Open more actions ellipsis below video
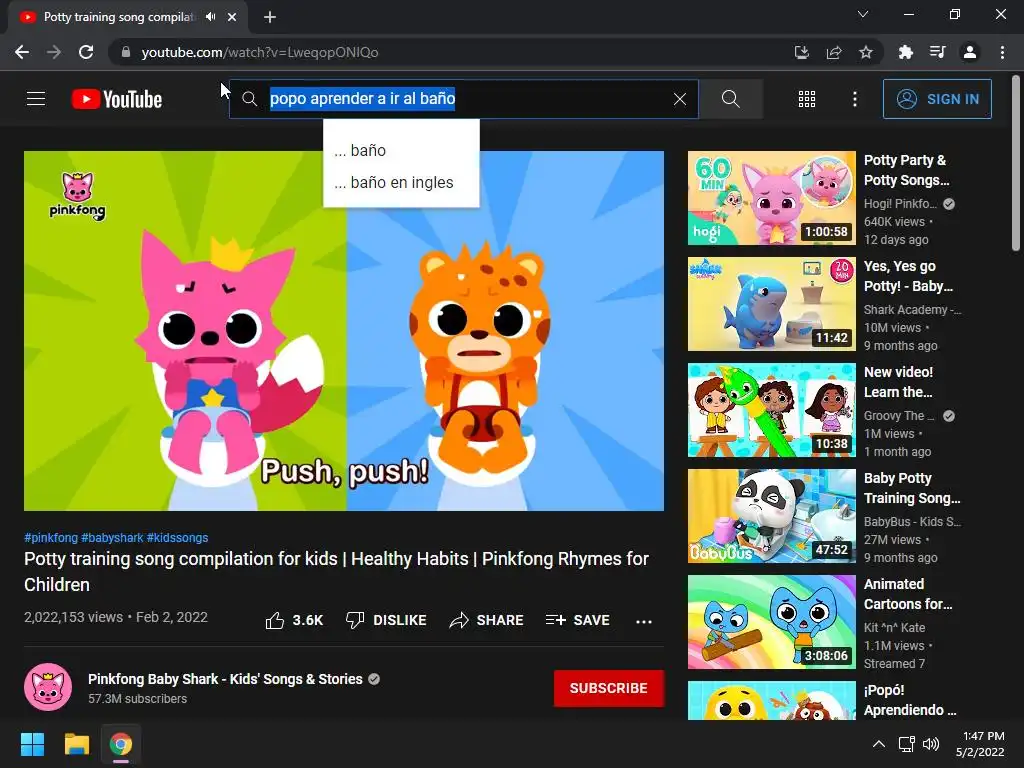1024x768 pixels. pyautogui.click(x=643, y=621)
